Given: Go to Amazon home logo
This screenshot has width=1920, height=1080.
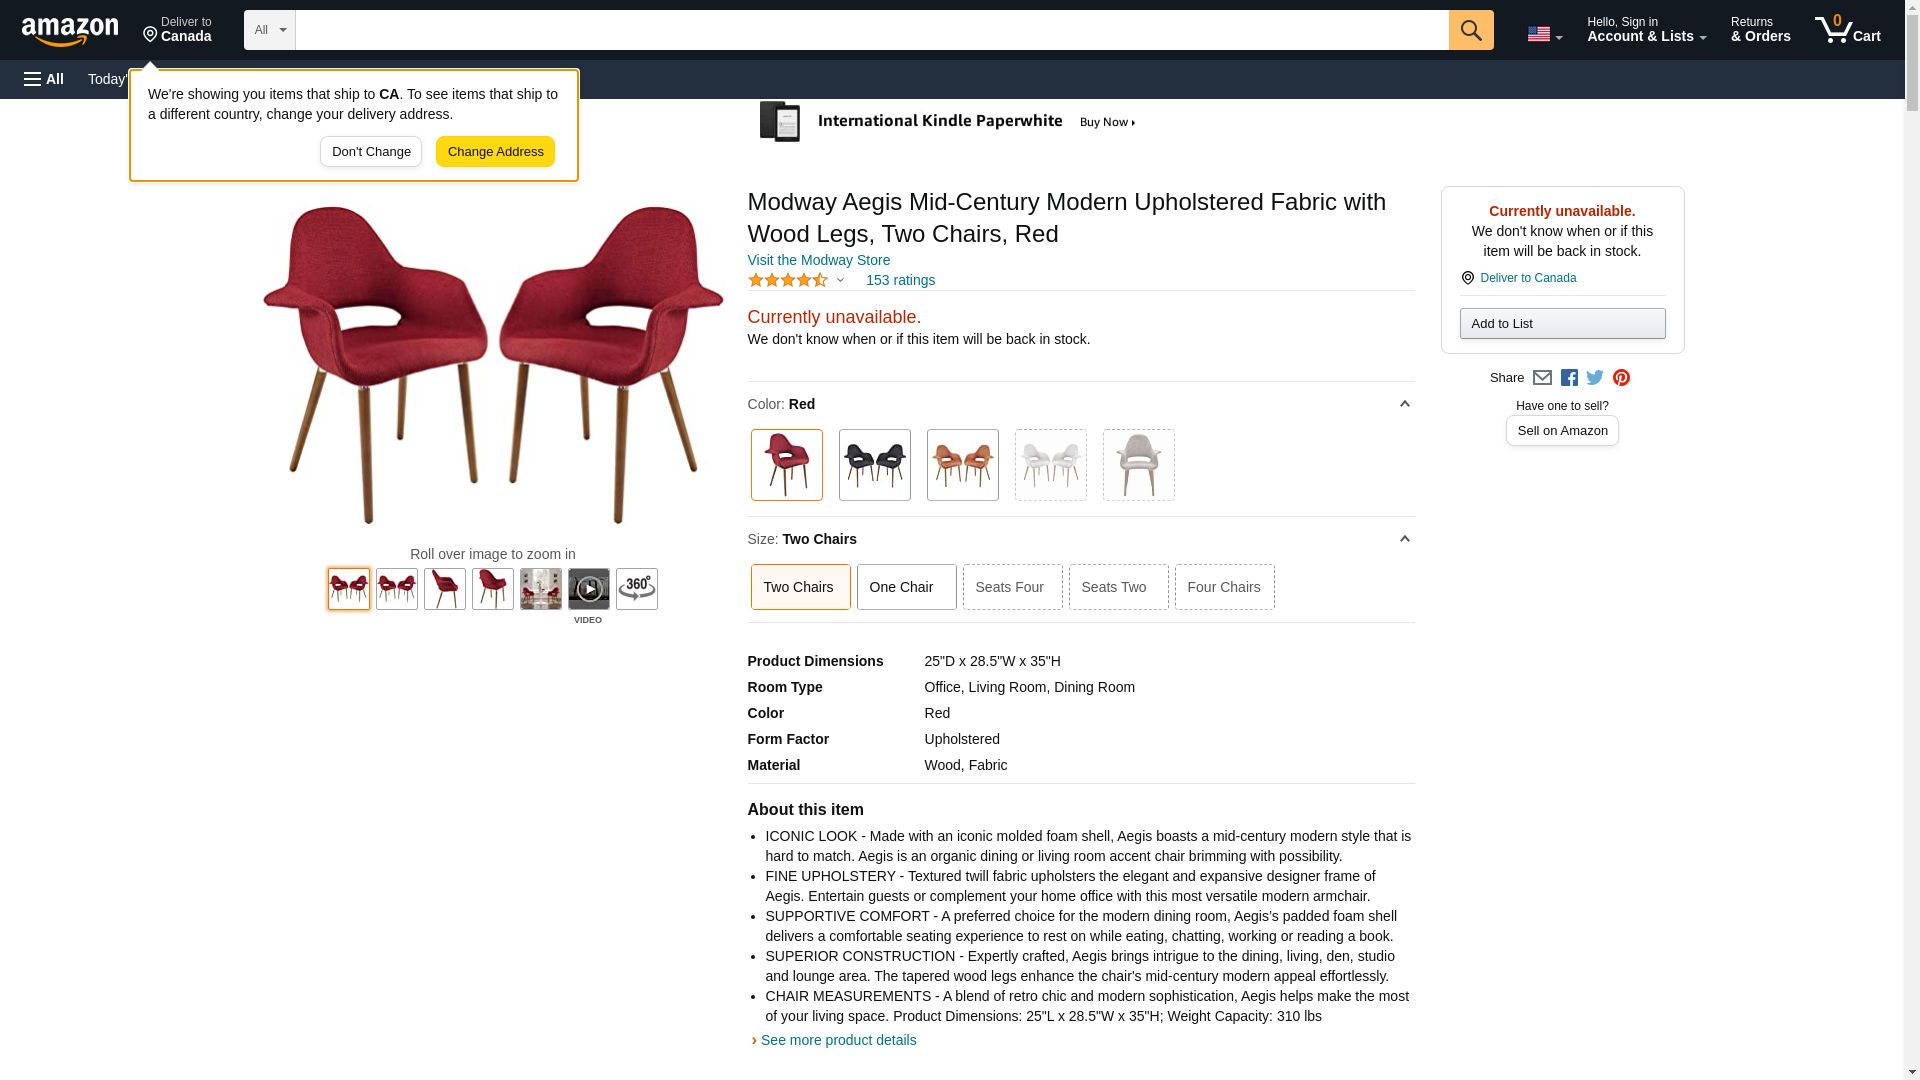Looking at the screenshot, I should [70, 31].
